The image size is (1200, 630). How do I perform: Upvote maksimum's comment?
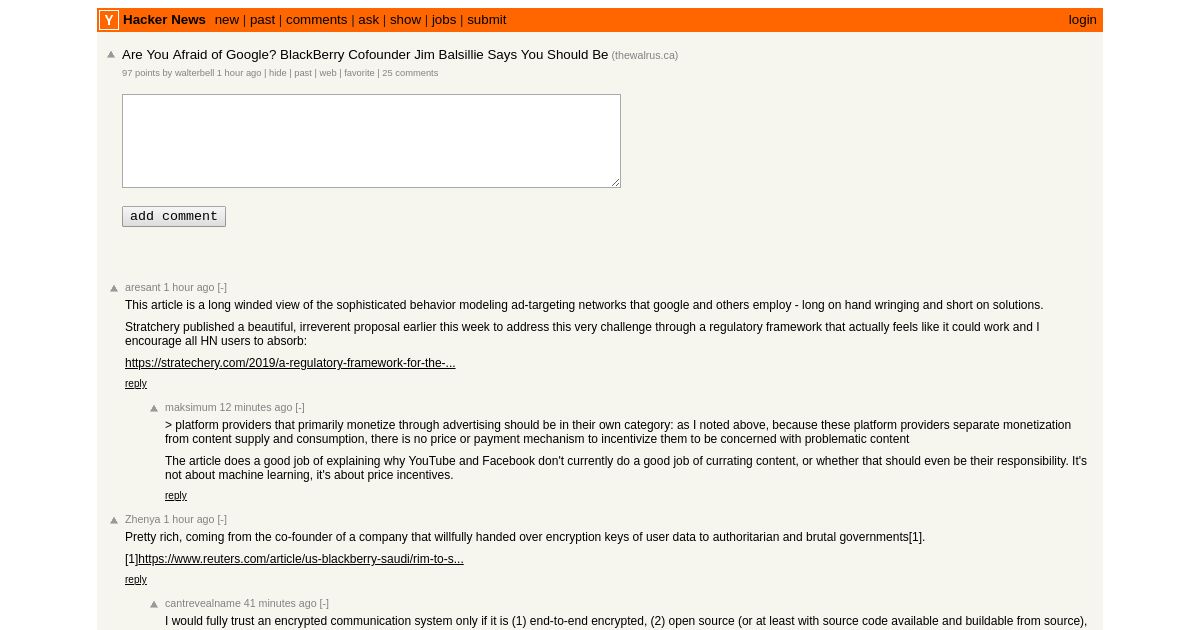(154, 408)
